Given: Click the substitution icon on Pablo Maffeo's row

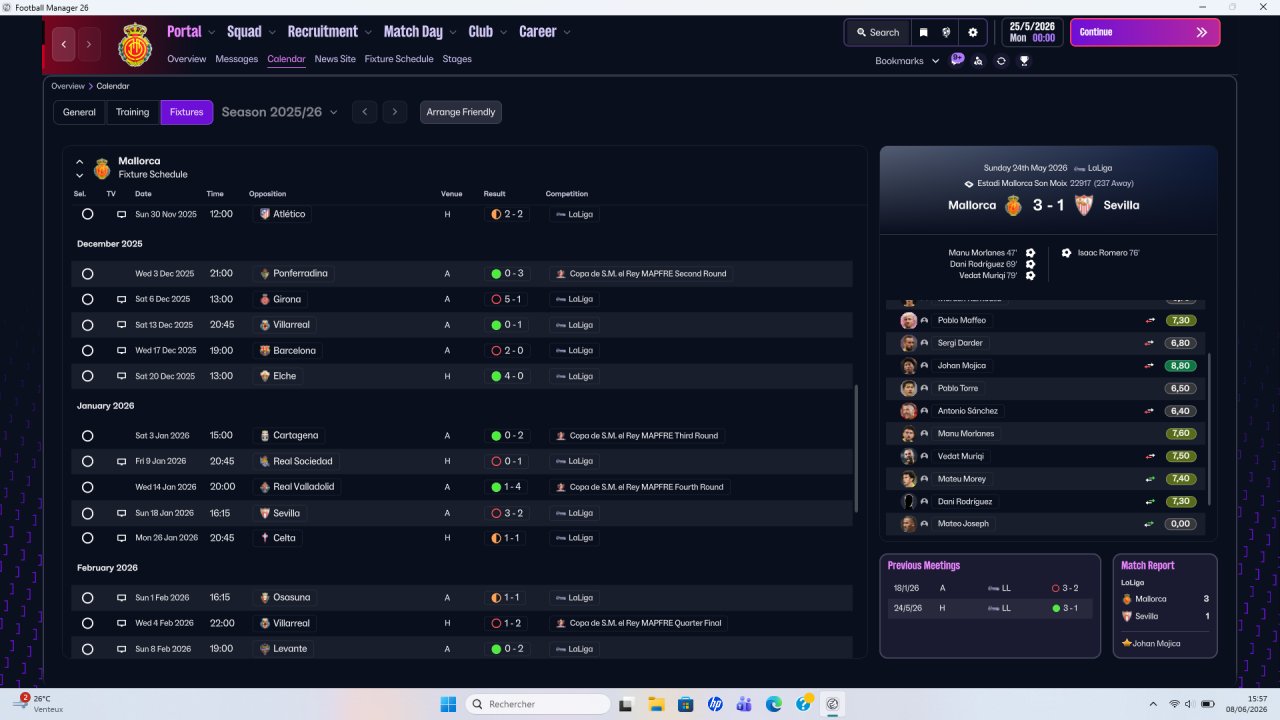Looking at the screenshot, I should [1150, 320].
